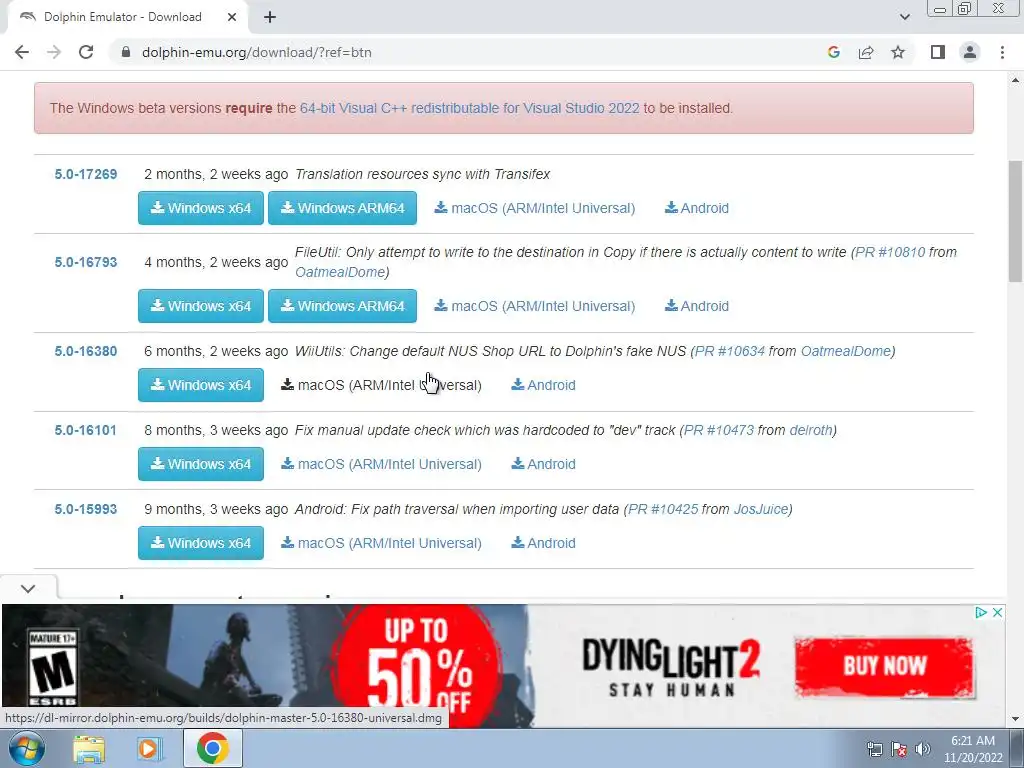The image size is (1024, 768).
Task: Launch Windows Media Player from taskbar
Action: pyautogui.click(x=149, y=748)
